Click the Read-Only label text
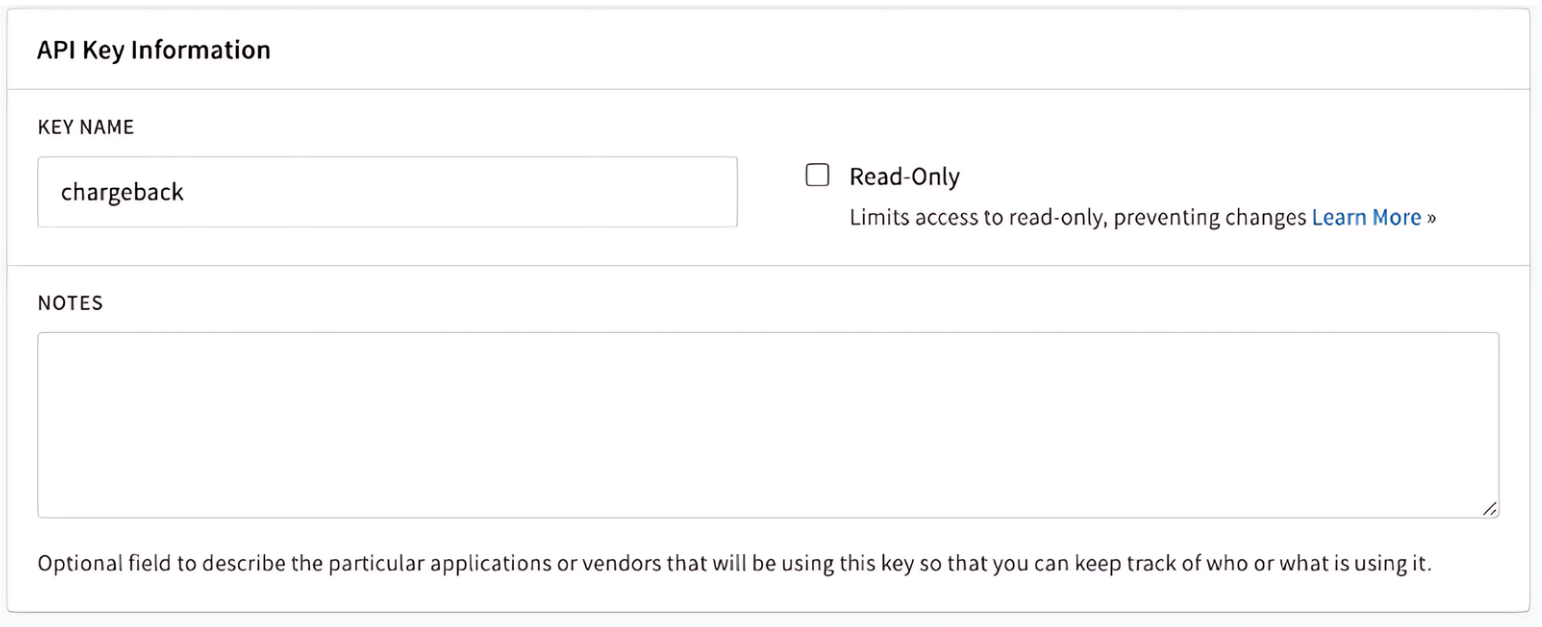The image size is (1542, 627). 904,177
